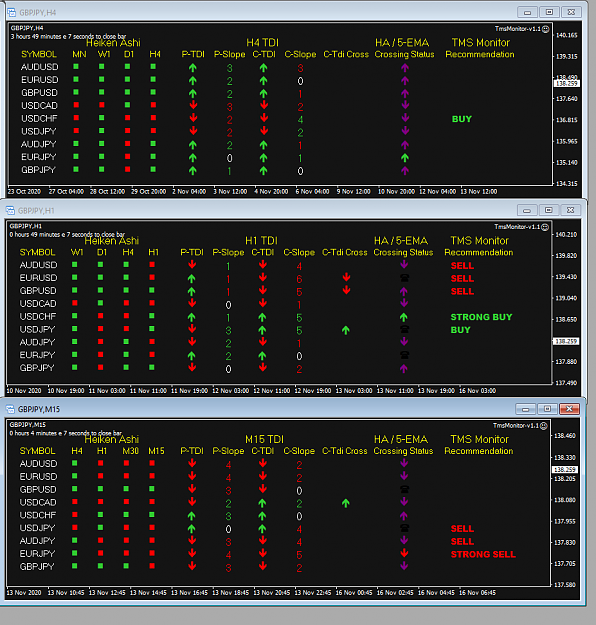
Task: Click phone icon in USDJPY row, M15 window
Action: pyautogui.click(x=404, y=528)
